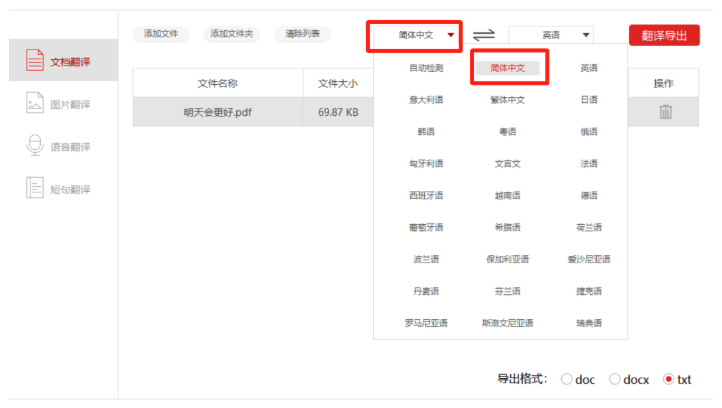Click the 添加文件 button
The width and height of the screenshot is (722, 408).
tap(161, 34)
